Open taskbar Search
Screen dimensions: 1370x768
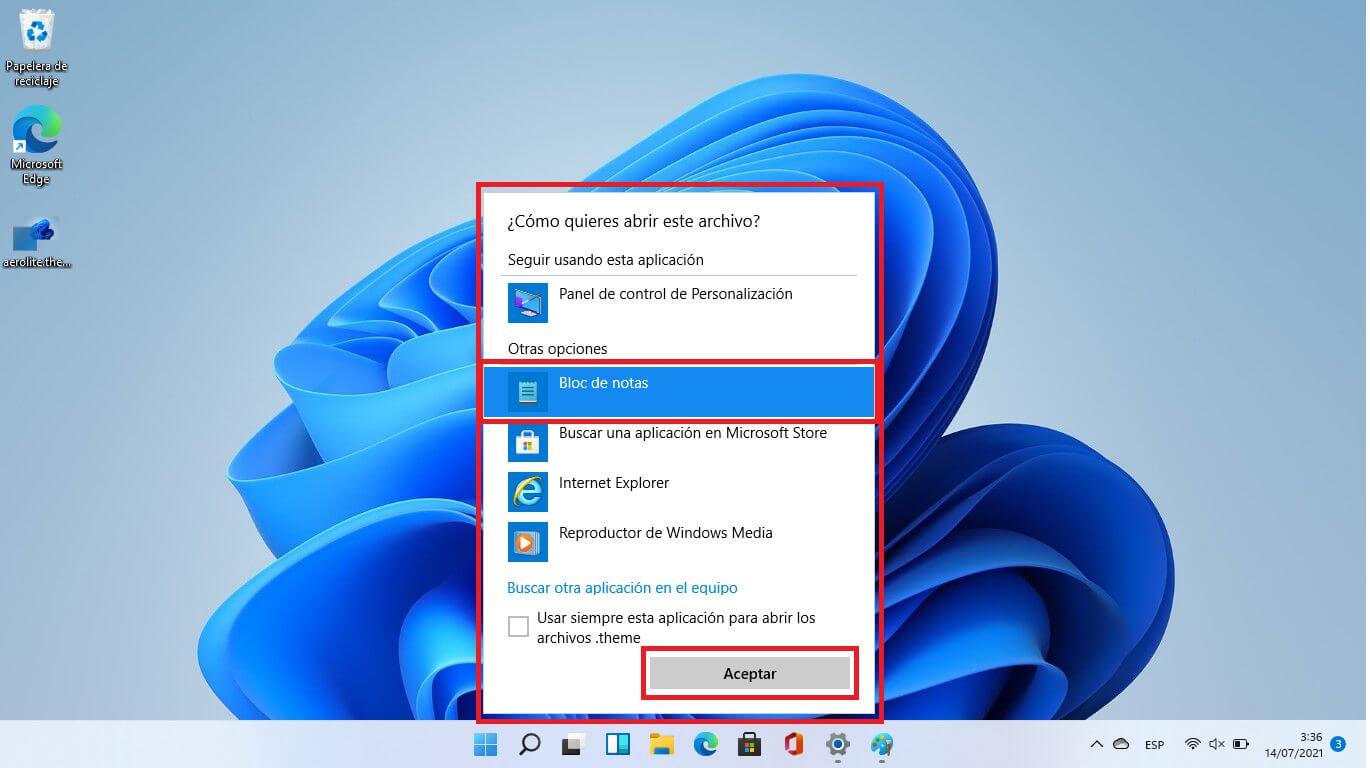click(x=529, y=744)
